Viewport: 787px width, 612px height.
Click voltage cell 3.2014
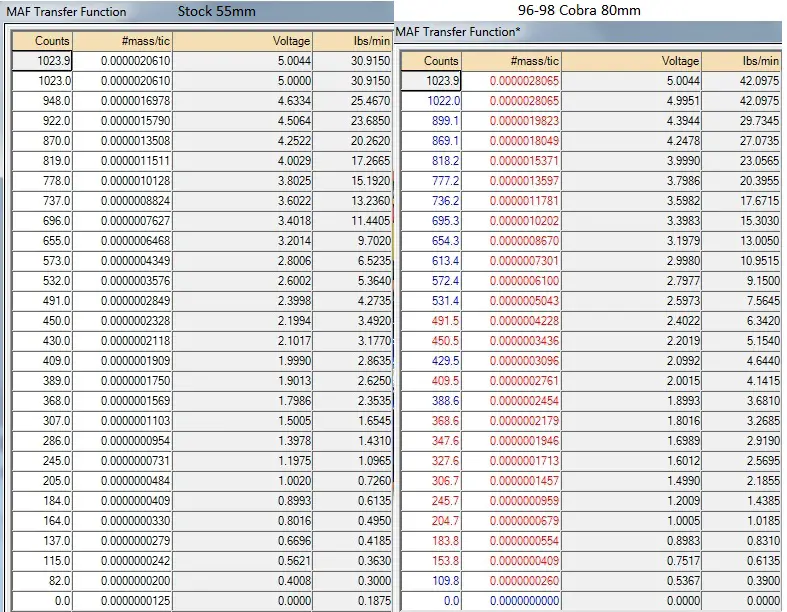click(242, 241)
